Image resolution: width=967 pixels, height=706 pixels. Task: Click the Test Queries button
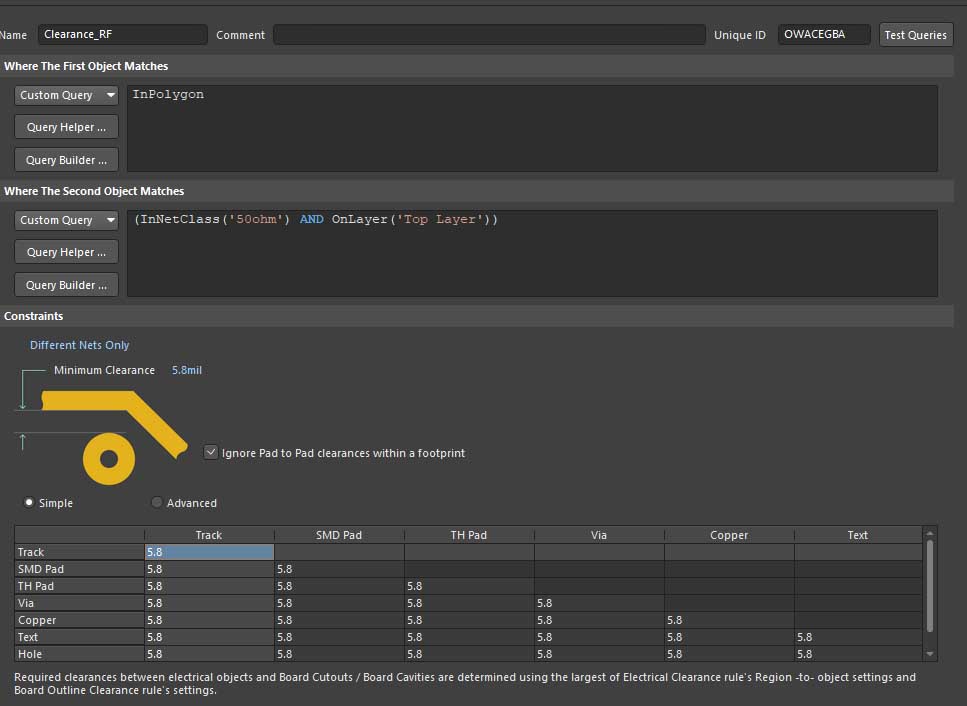pos(915,35)
